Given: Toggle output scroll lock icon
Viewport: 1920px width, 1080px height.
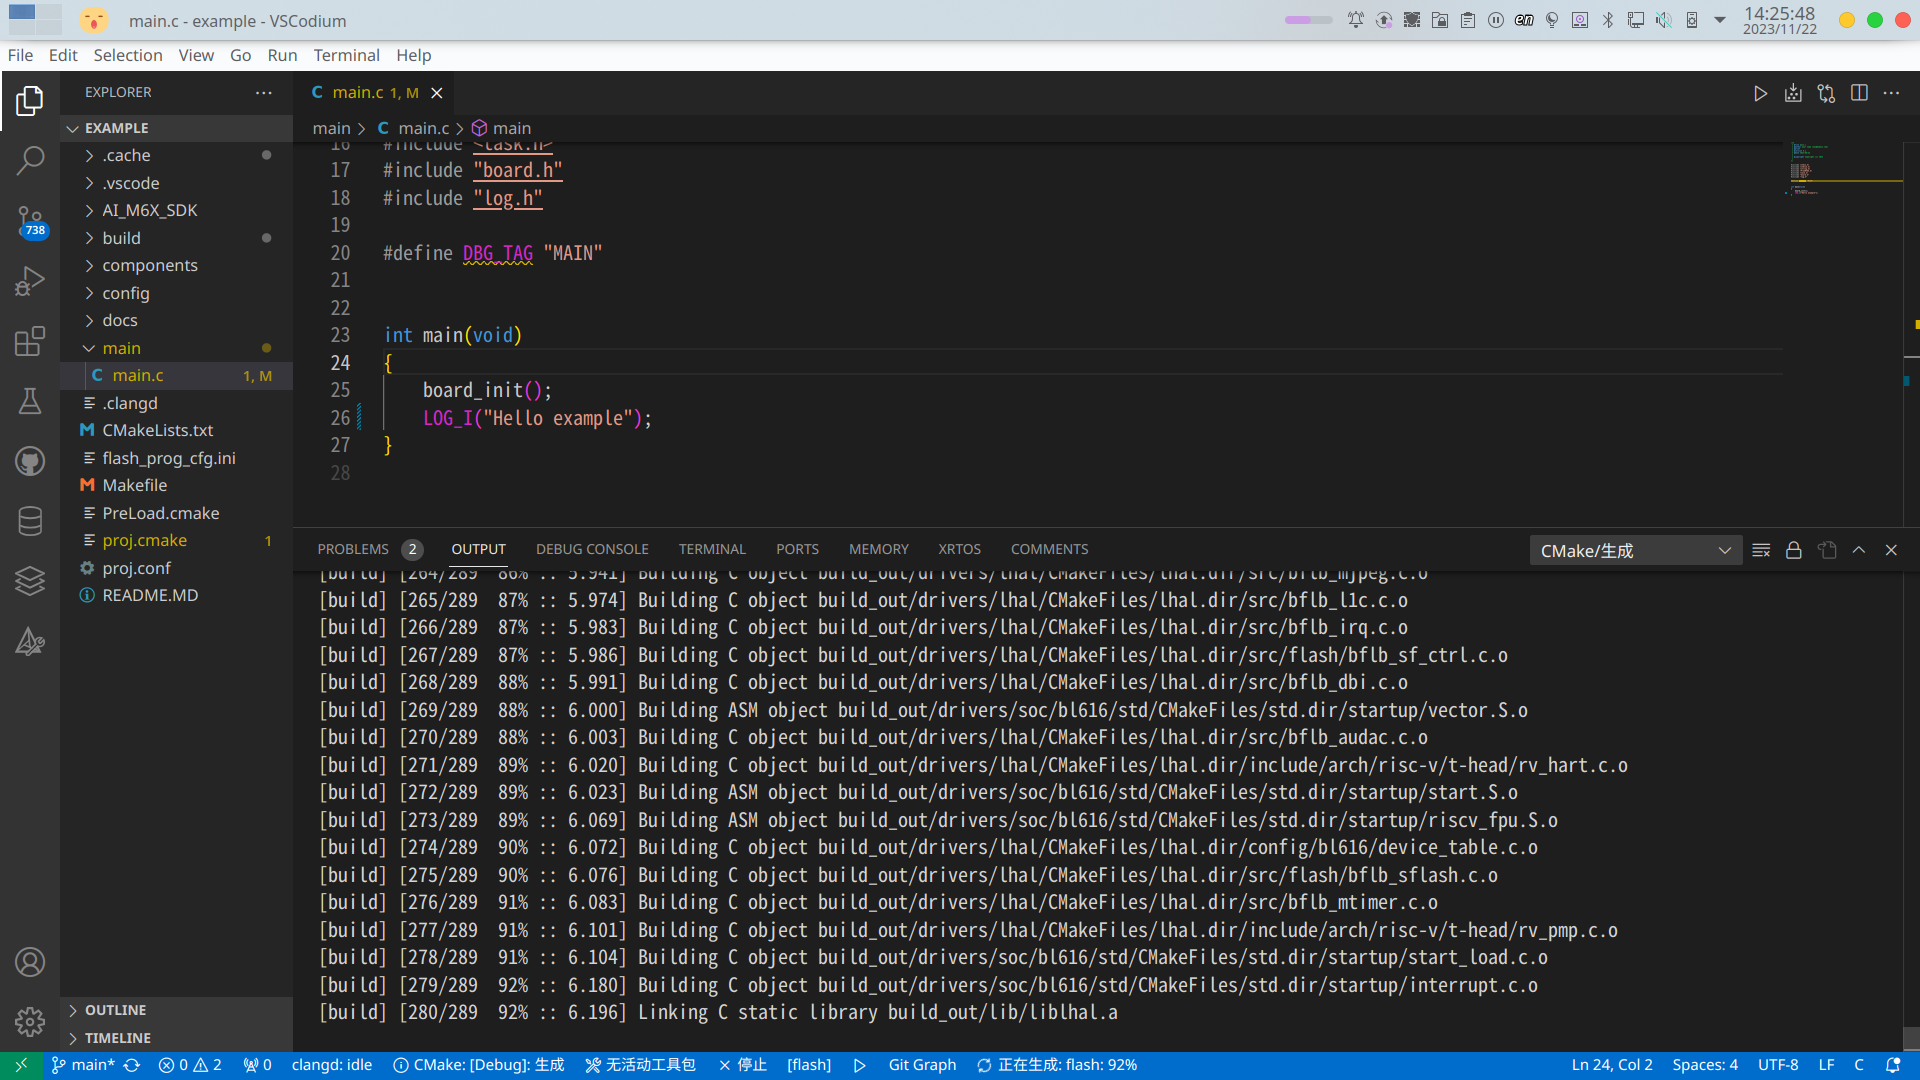Looking at the screenshot, I should click(x=1793, y=550).
